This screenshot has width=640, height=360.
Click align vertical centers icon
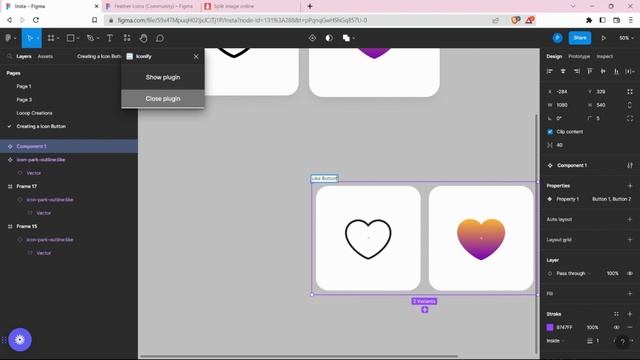coord(603,71)
